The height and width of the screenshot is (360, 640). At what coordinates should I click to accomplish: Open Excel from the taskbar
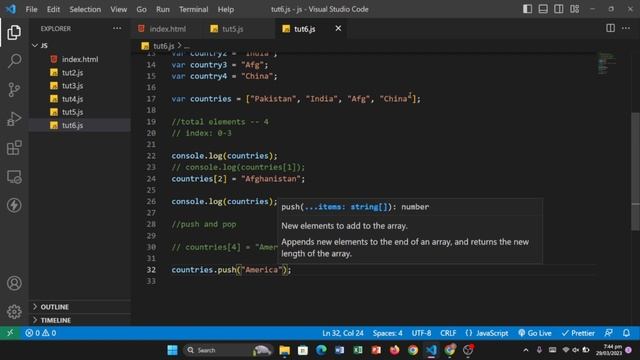(358, 350)
